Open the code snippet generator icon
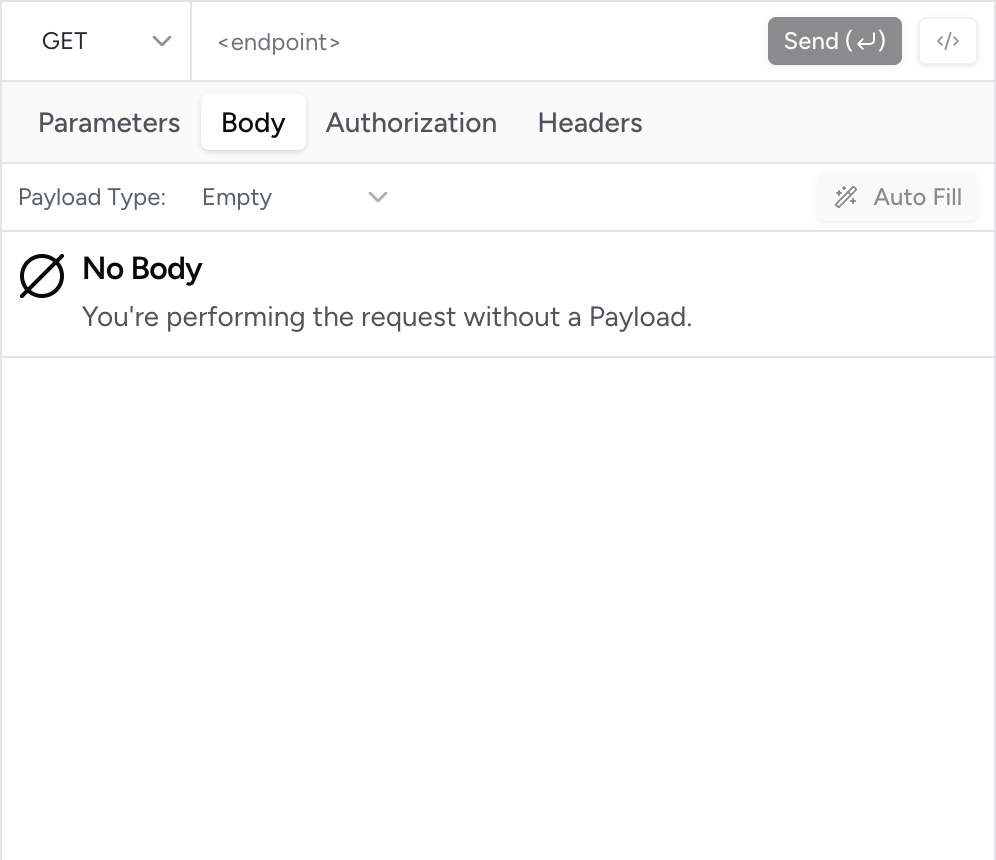This screenshot has width=996, height=860. tap(947, 42)
